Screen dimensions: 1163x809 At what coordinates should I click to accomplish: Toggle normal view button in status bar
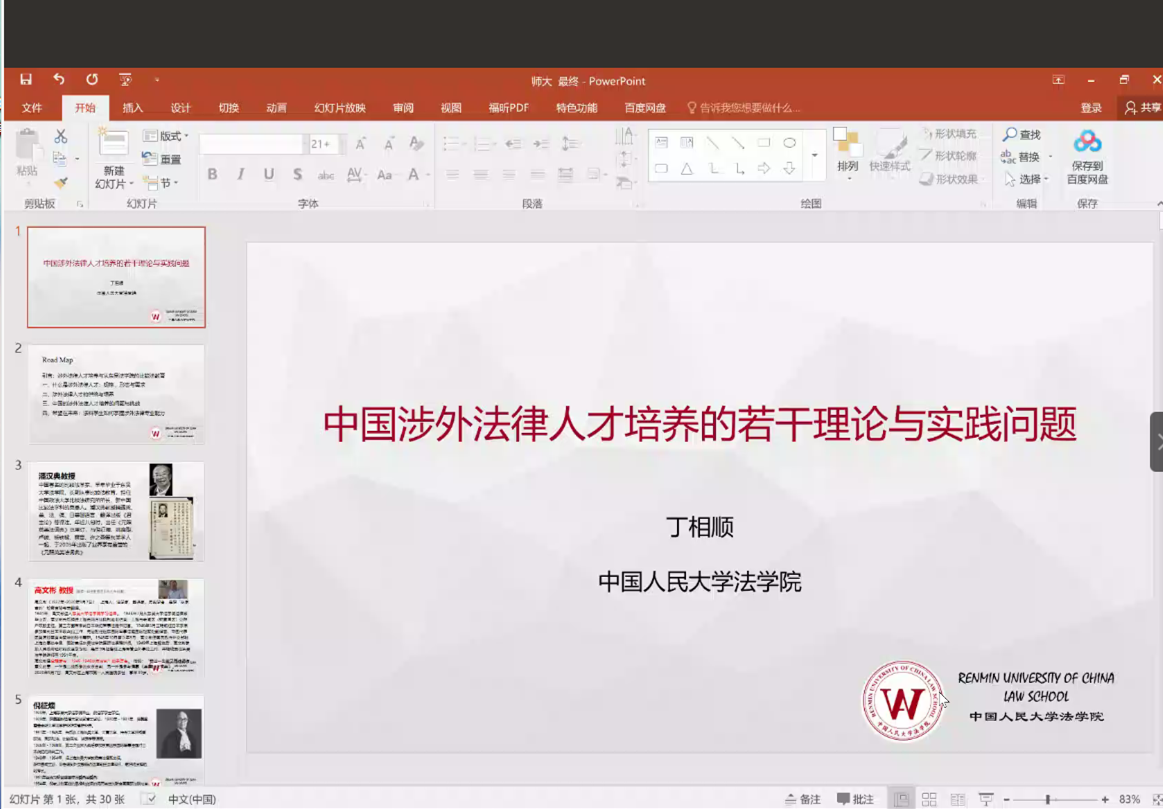tap(901, 799)
